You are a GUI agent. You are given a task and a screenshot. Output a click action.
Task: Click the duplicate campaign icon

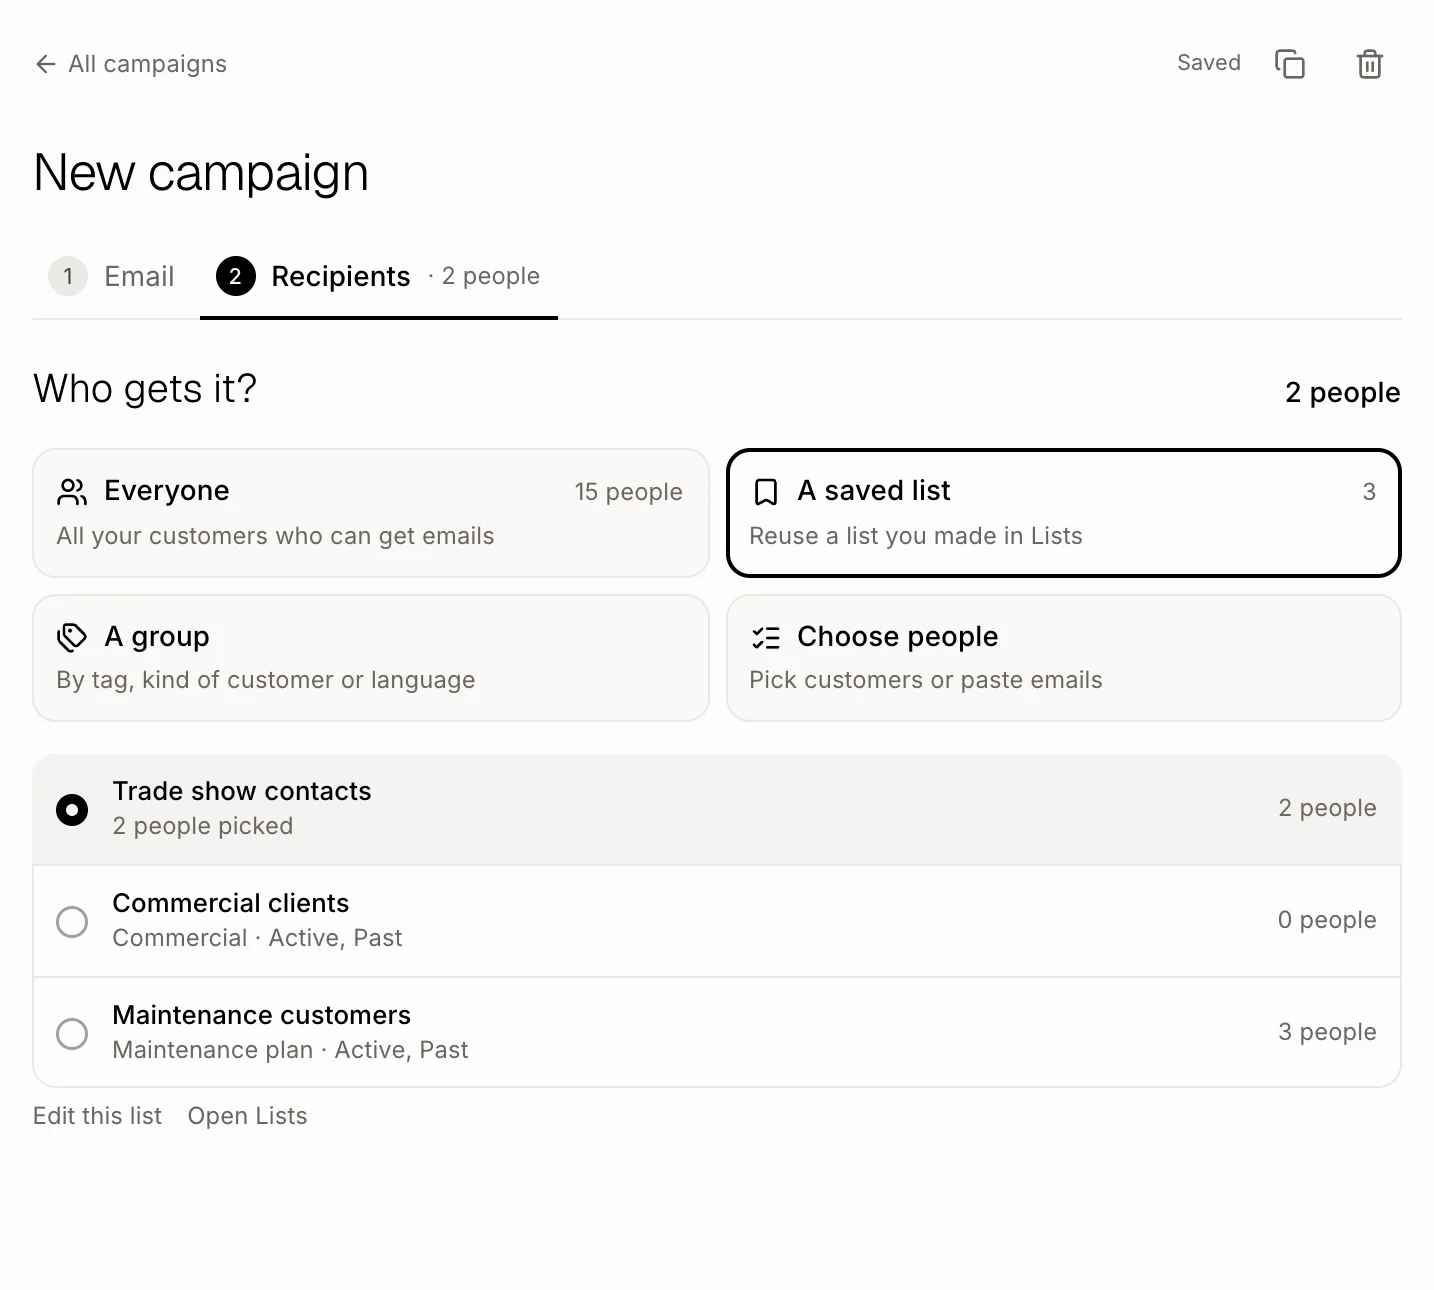point(1290,64)
